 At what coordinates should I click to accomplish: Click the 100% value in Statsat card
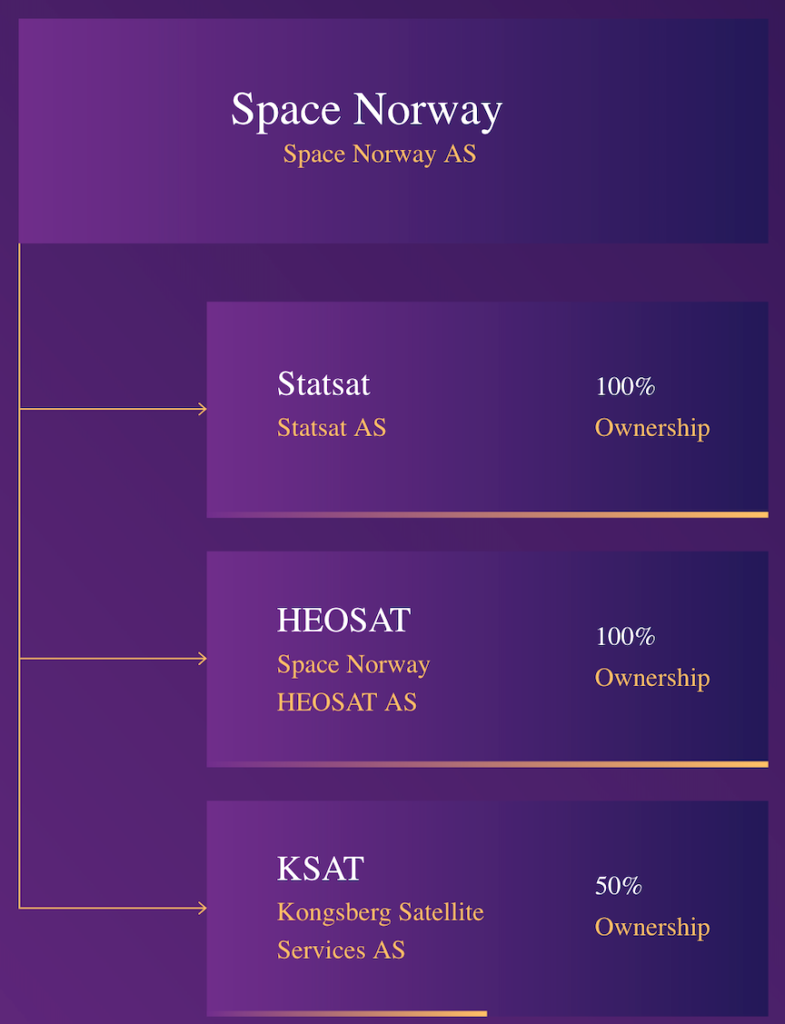pos(625,387)
